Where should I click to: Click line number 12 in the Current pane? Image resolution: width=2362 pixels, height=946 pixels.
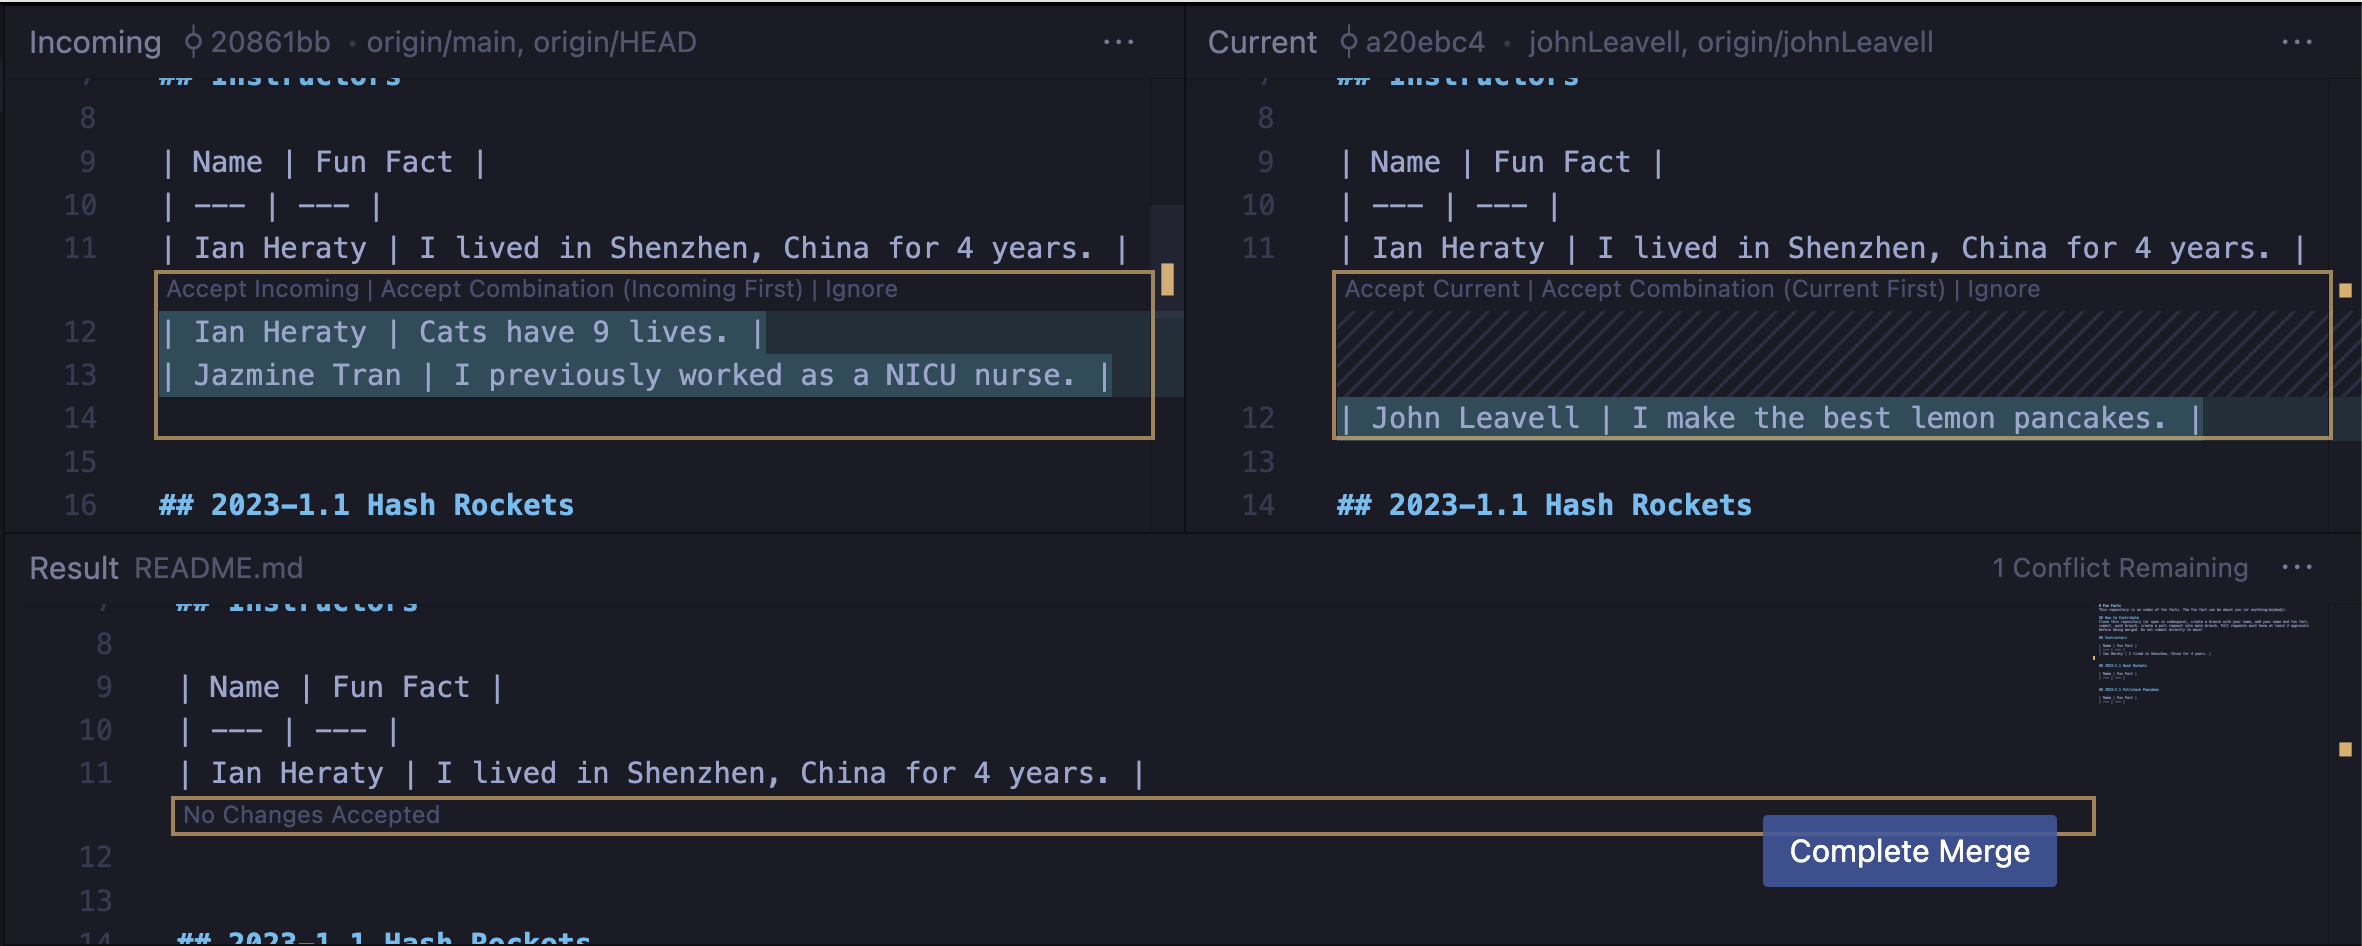[1258, 418]
